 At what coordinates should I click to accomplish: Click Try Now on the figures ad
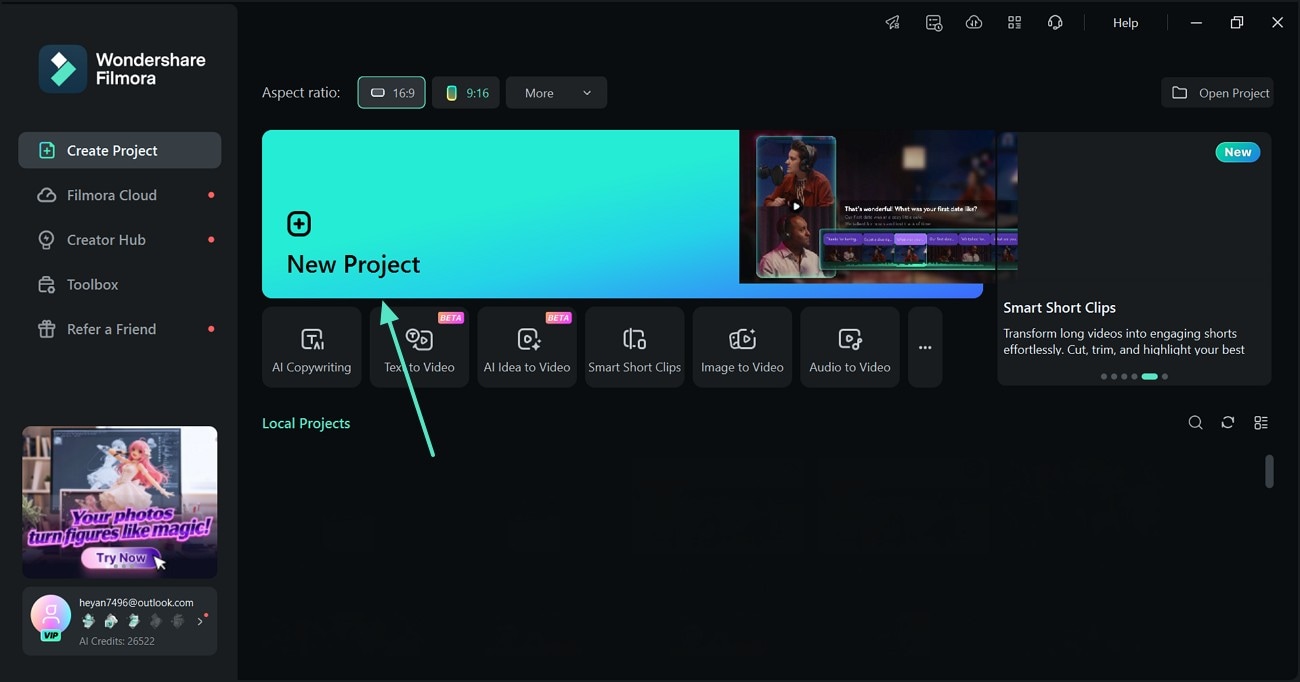pyautogui.click(x=121, y=558)
